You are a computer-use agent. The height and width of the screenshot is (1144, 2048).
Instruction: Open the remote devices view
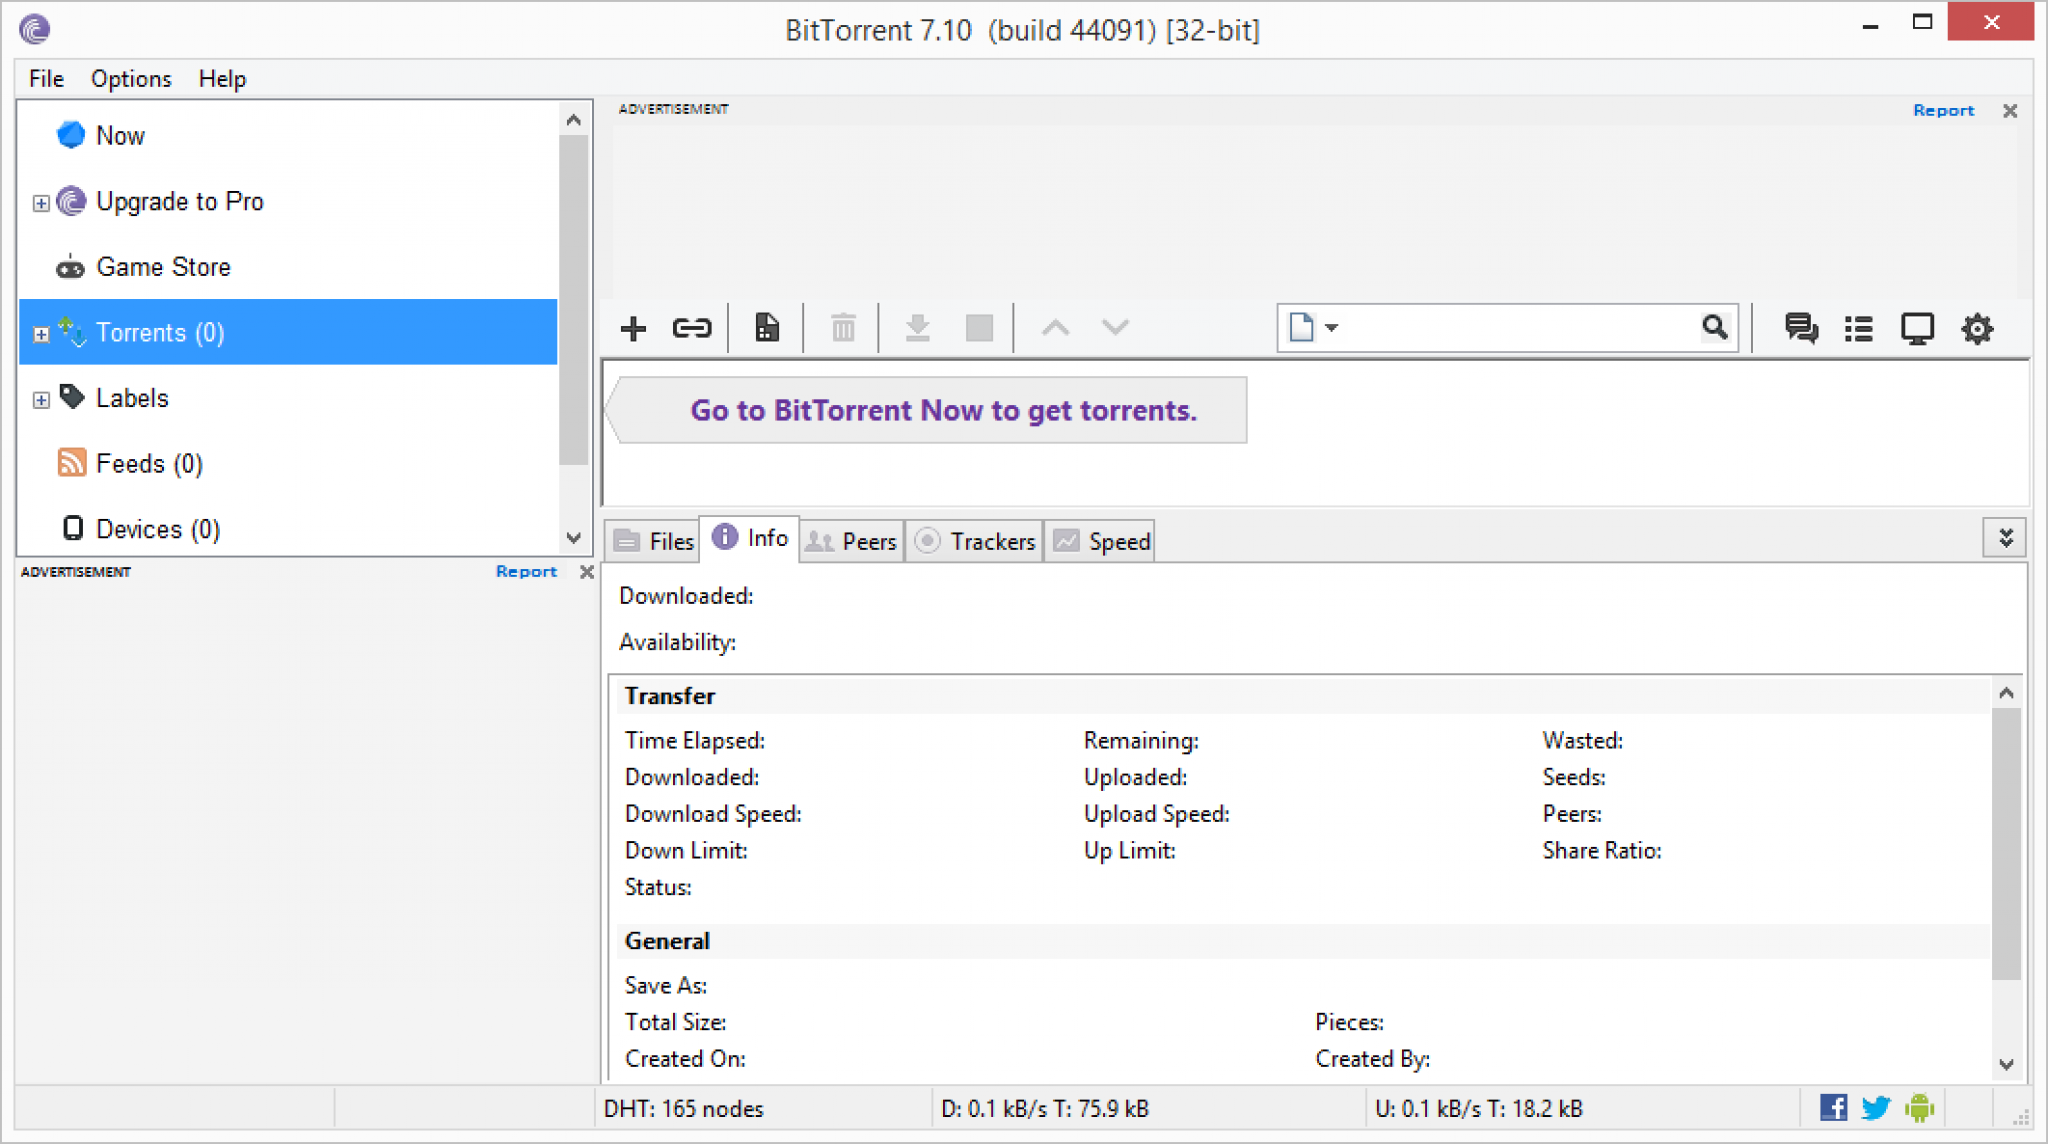pos(1917,327)
